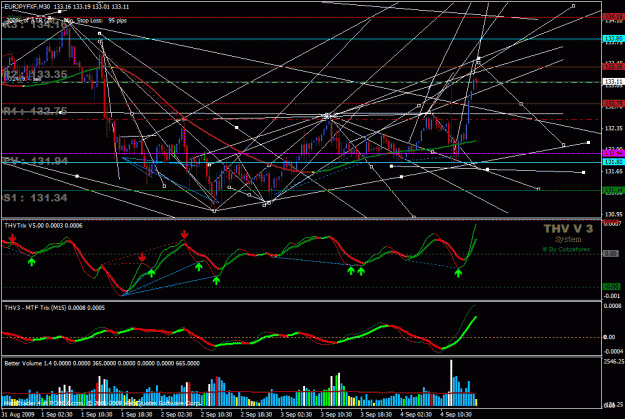Select the tallest white bar in Better Volume
Viewport: 625px width, 419px height.
point(451,383)
